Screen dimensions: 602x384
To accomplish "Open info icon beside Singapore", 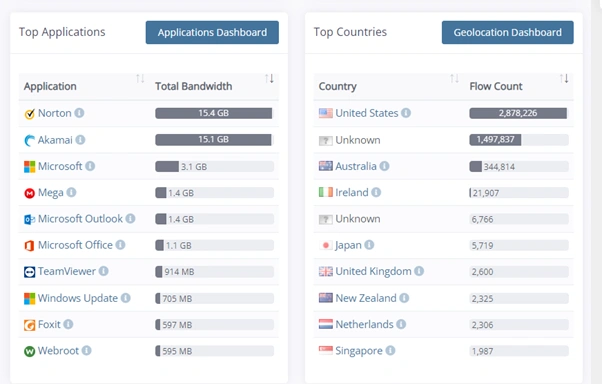I will [390, 350].
